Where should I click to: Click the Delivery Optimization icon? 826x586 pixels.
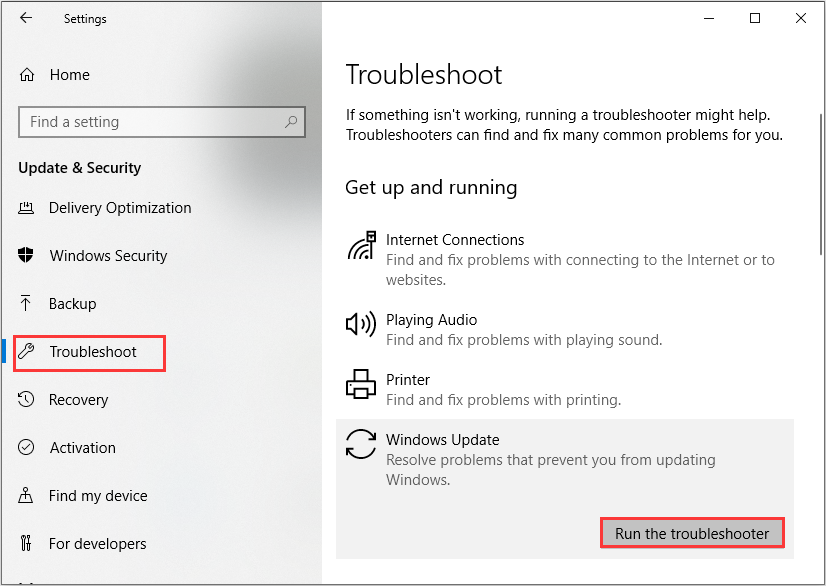point(27,208)
